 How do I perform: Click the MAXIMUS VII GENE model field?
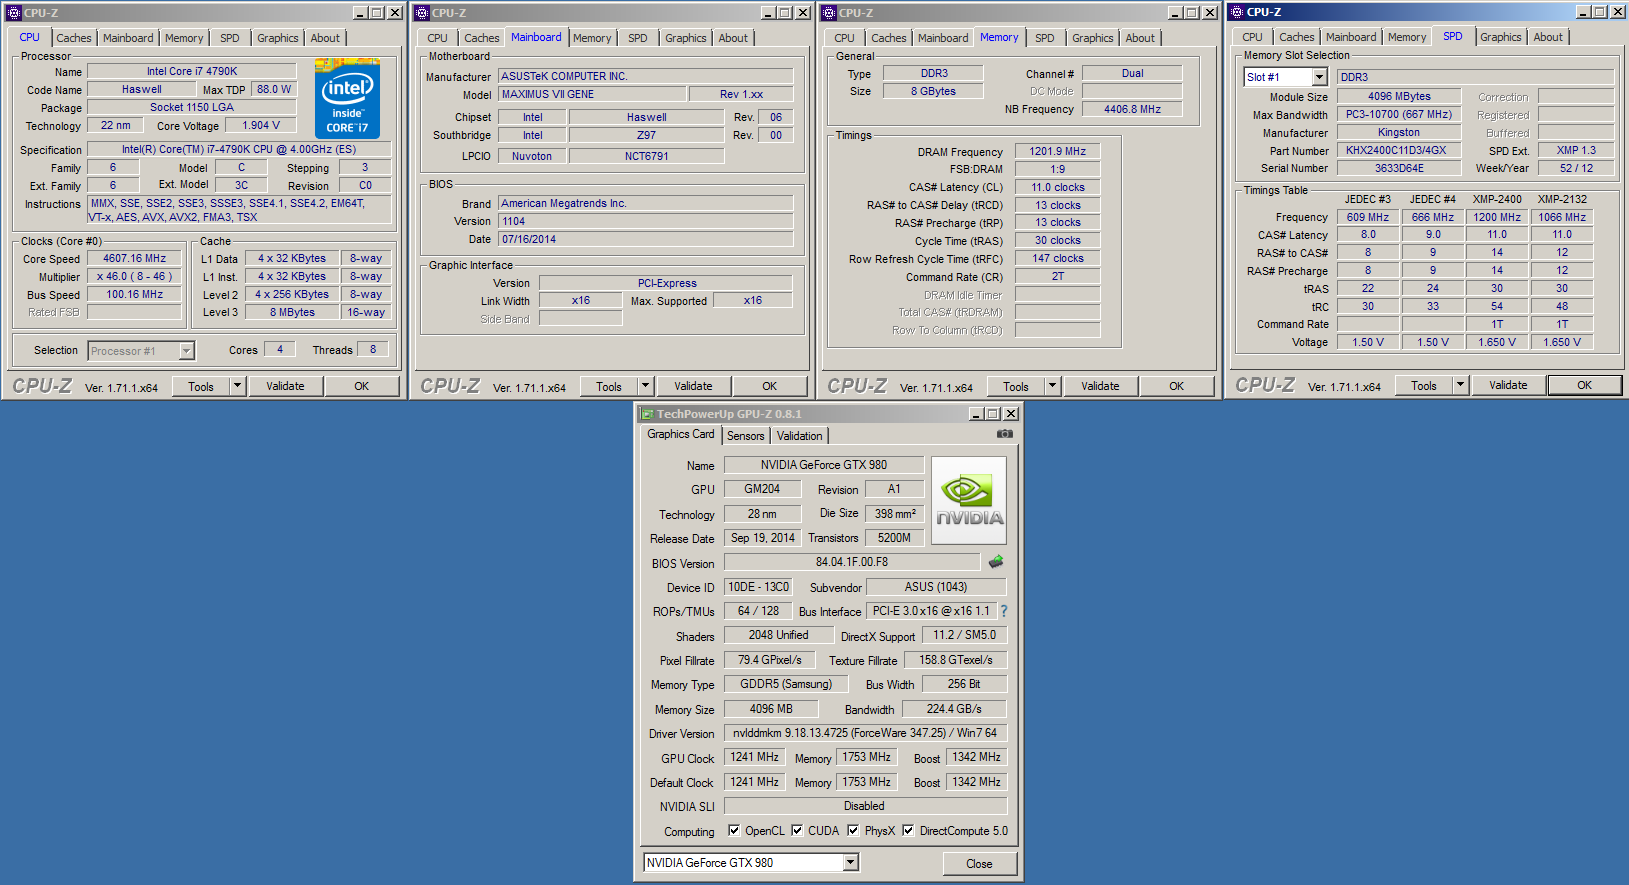click(x=592, y=94)
